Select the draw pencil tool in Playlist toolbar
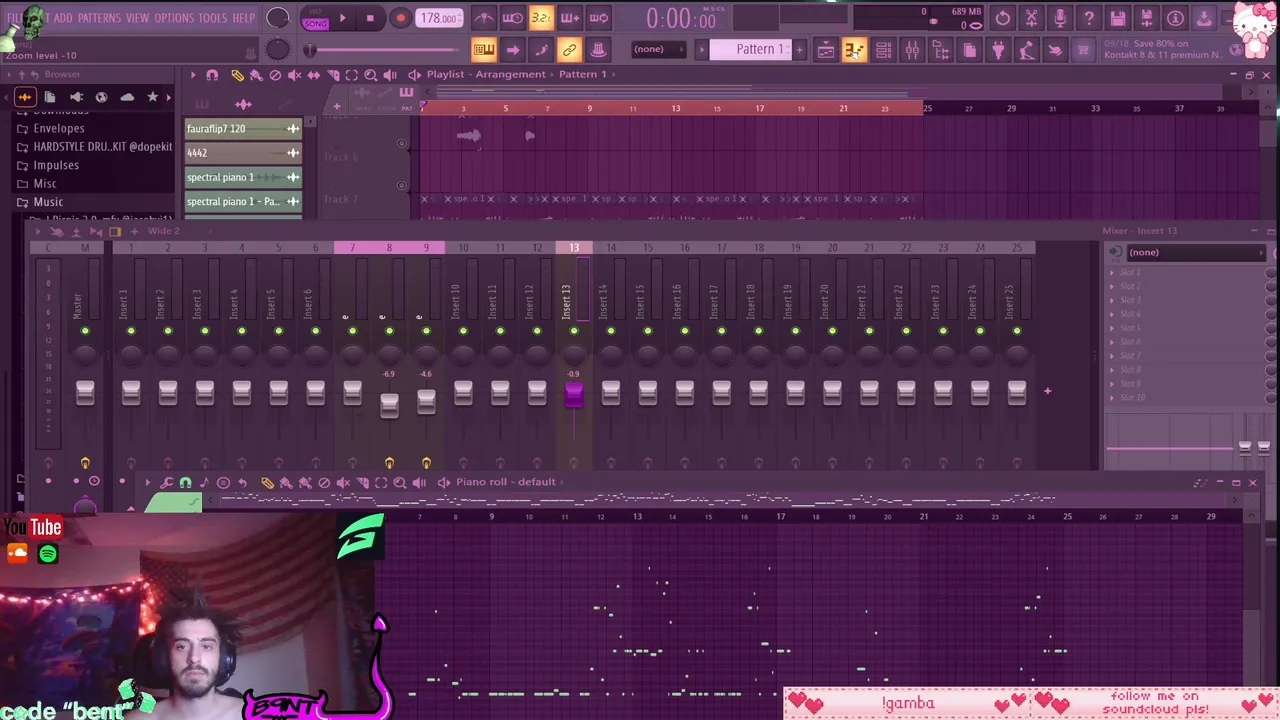Viewport: 1280px width, 720px height. click(x=237, y=75)
